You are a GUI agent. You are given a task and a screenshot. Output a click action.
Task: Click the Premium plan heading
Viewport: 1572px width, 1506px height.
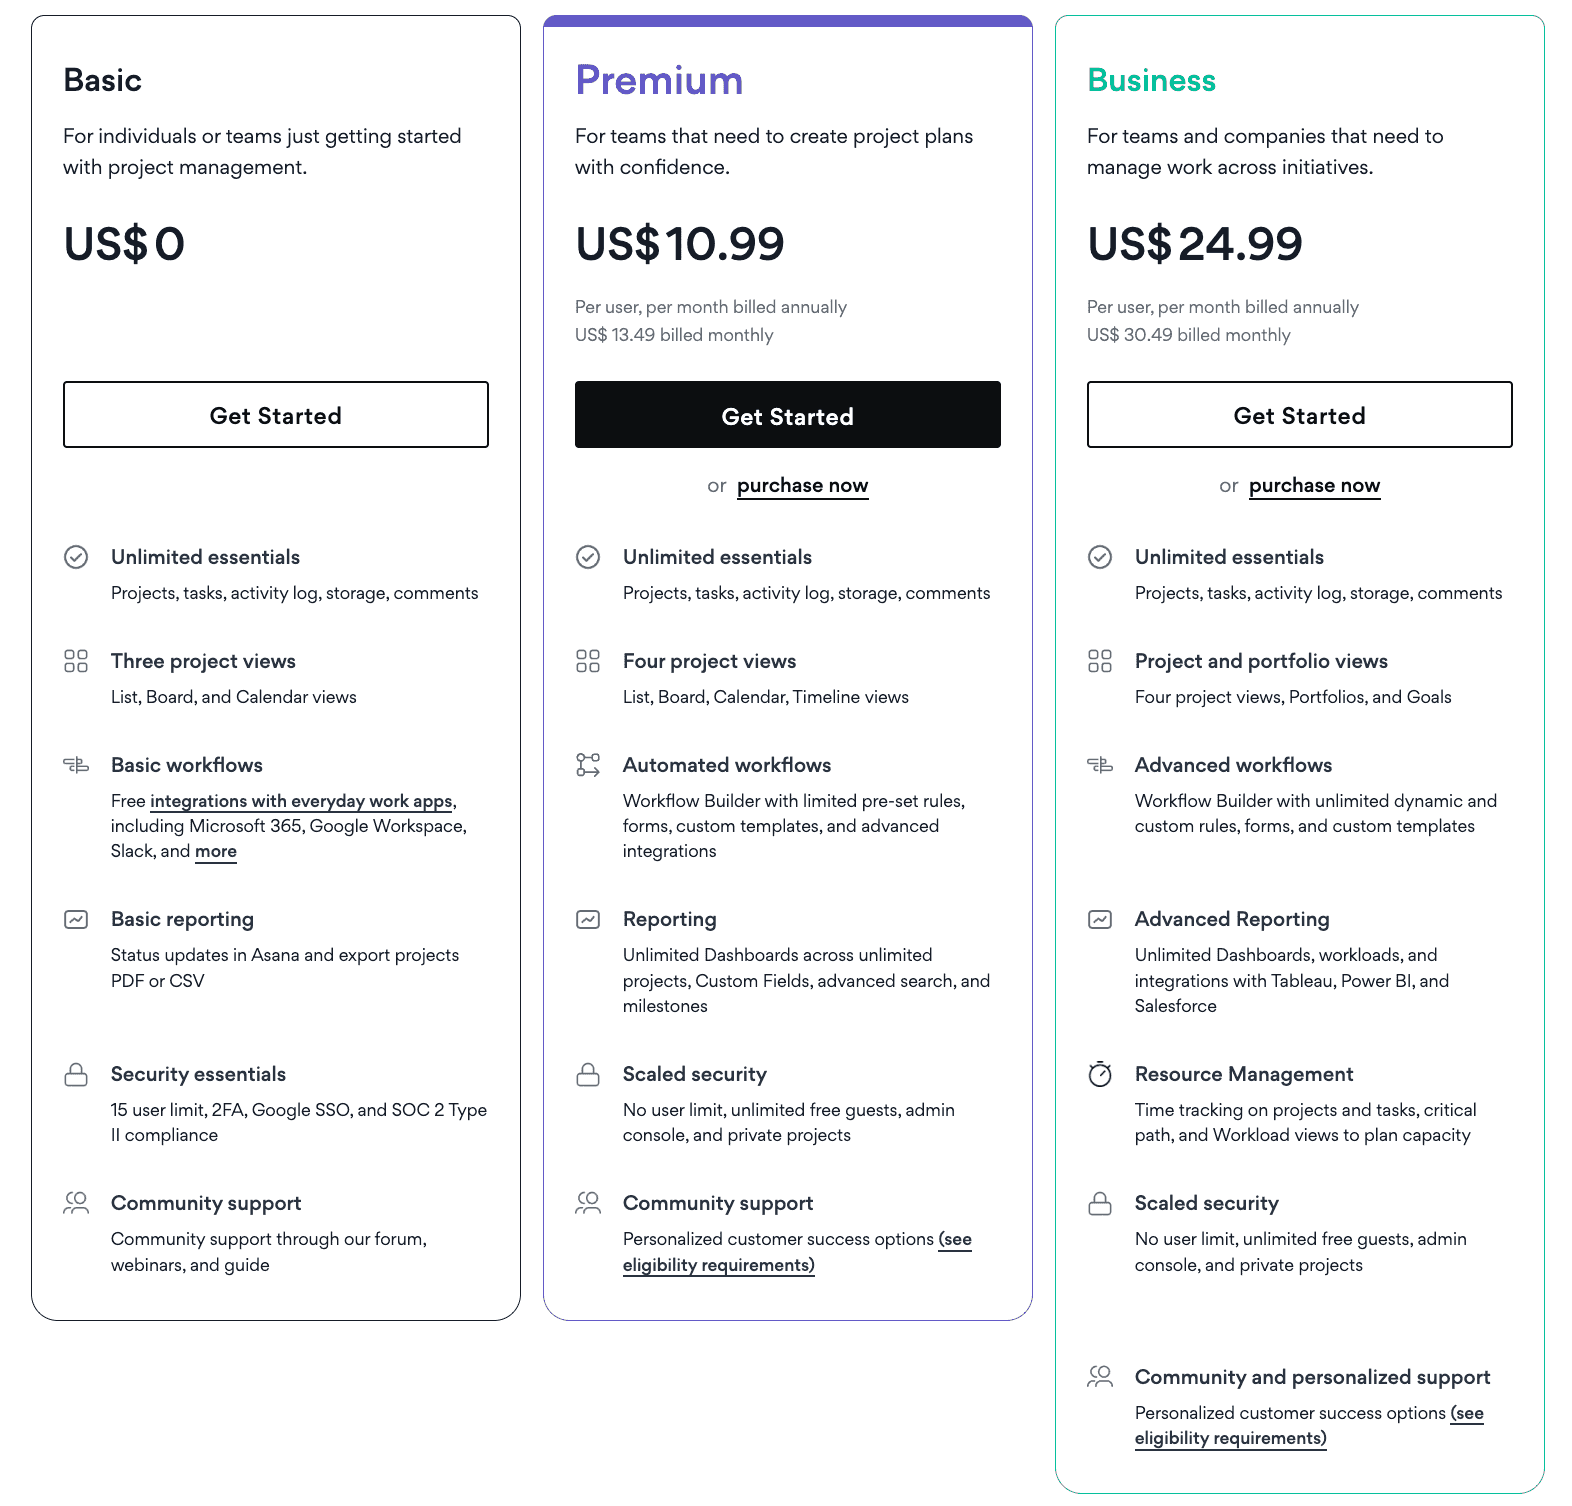pos(659,80)
